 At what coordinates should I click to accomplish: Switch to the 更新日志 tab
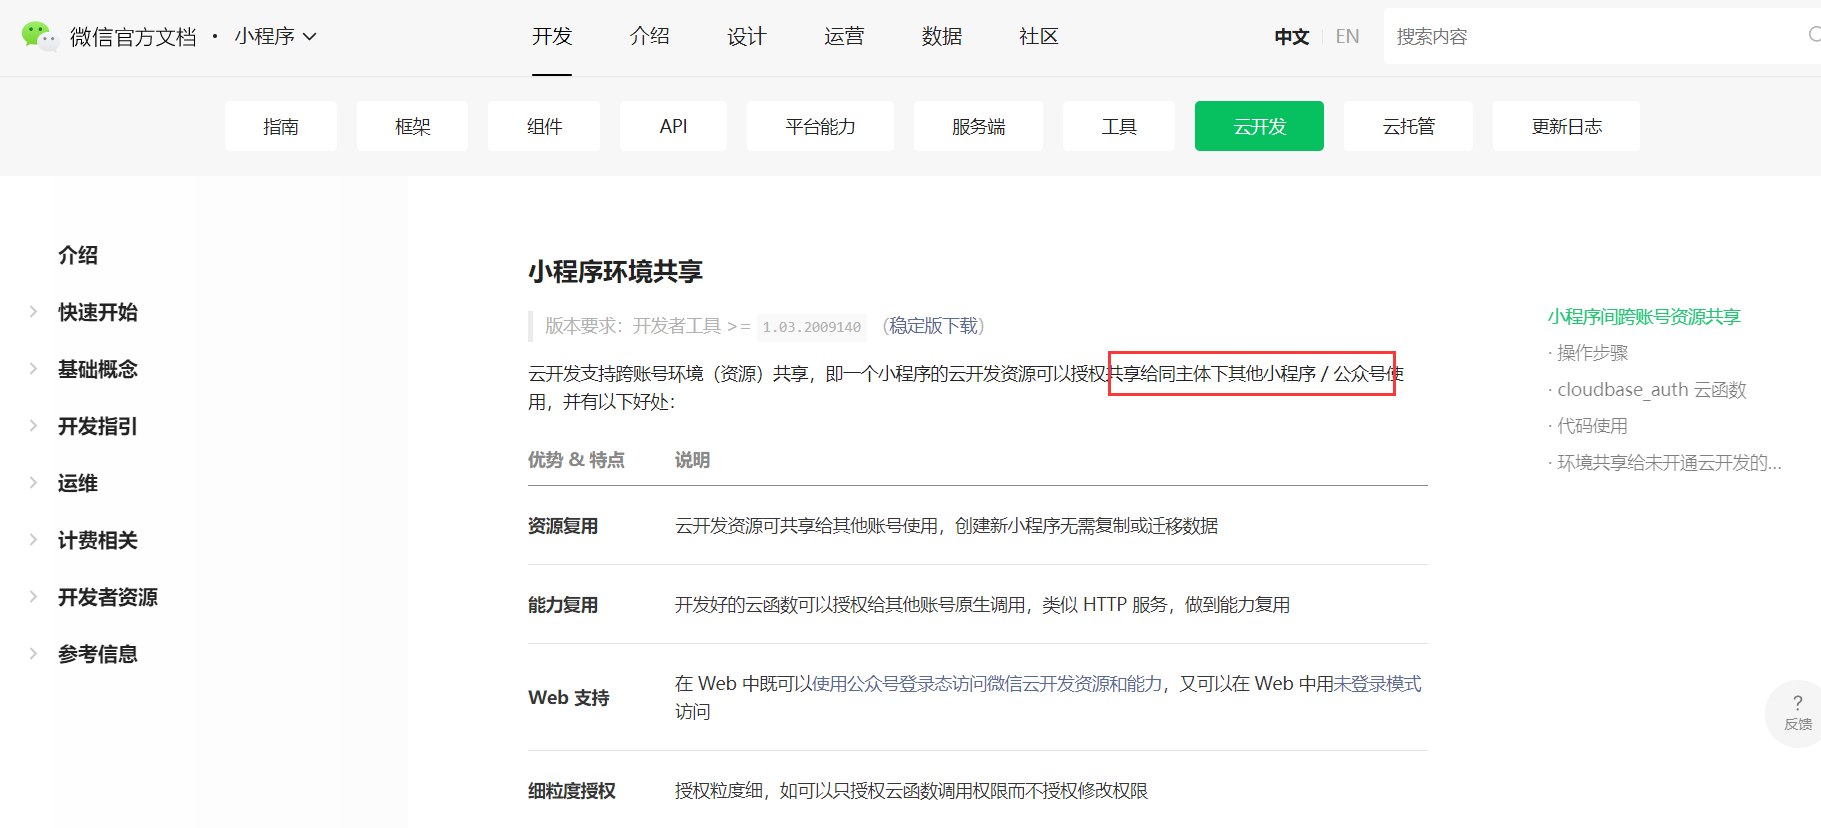click(1566, 126)
